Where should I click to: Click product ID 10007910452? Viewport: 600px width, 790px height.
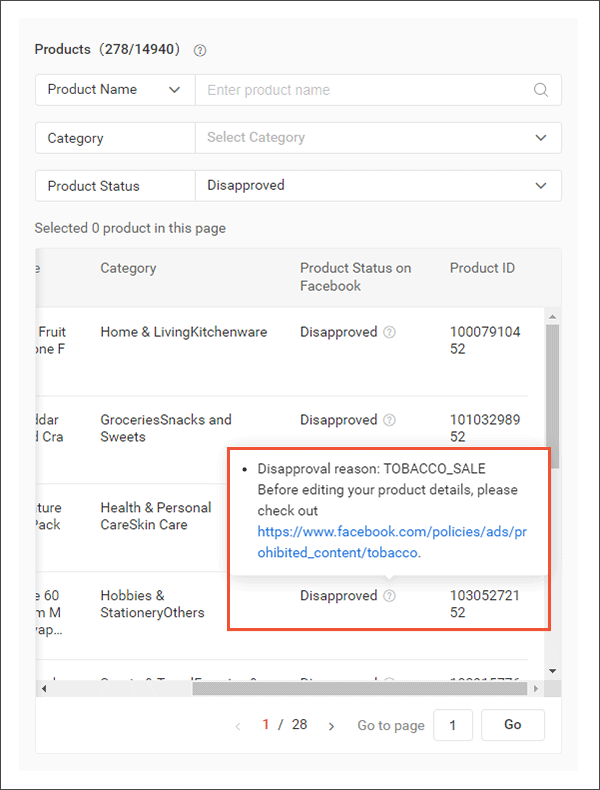(485, 341)
